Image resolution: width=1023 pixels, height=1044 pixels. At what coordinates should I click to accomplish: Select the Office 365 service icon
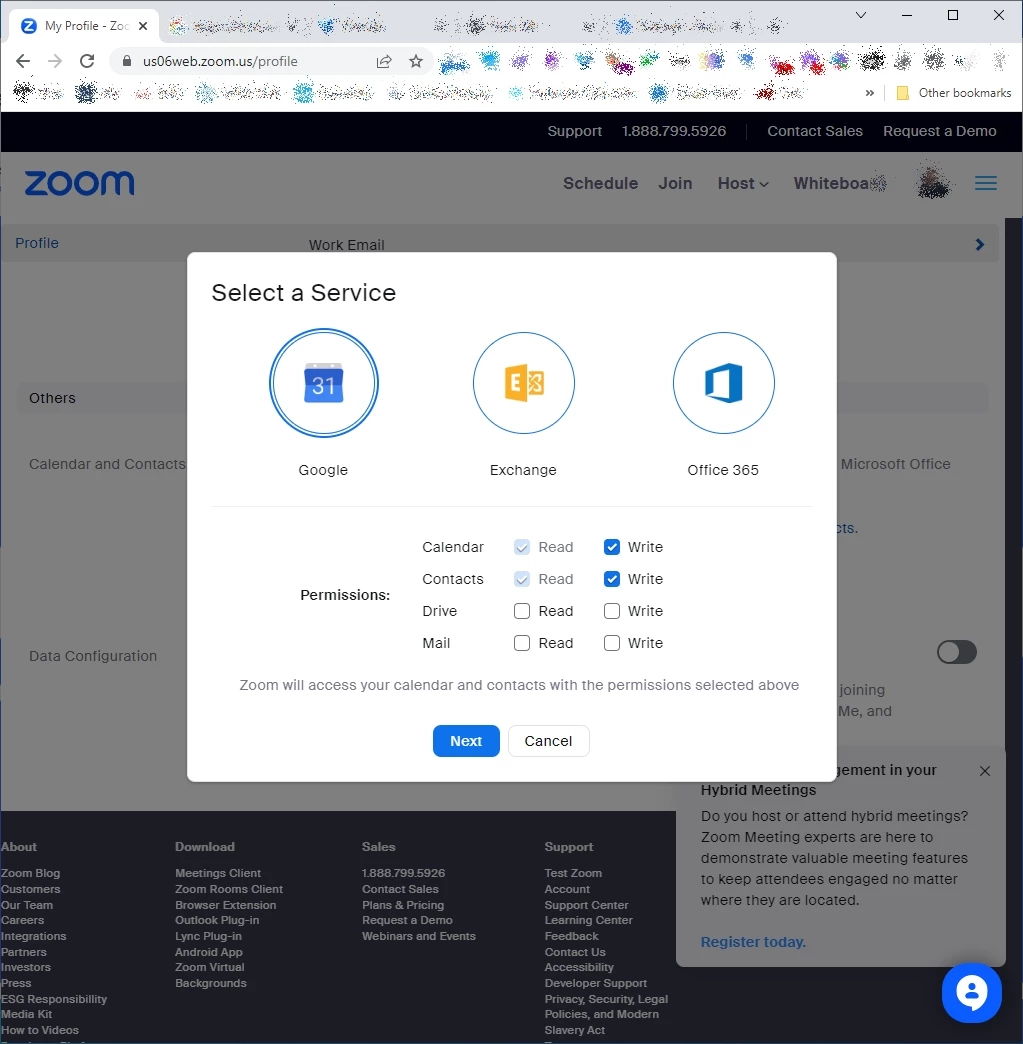point(723,383)
